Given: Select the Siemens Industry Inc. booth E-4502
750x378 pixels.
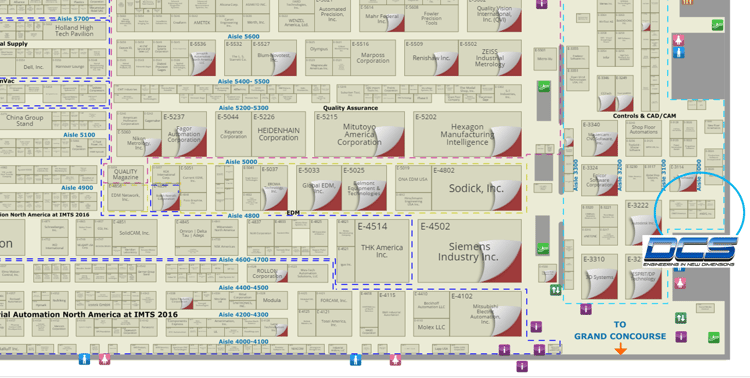Looking at the screenshot, I should point(469,251).
